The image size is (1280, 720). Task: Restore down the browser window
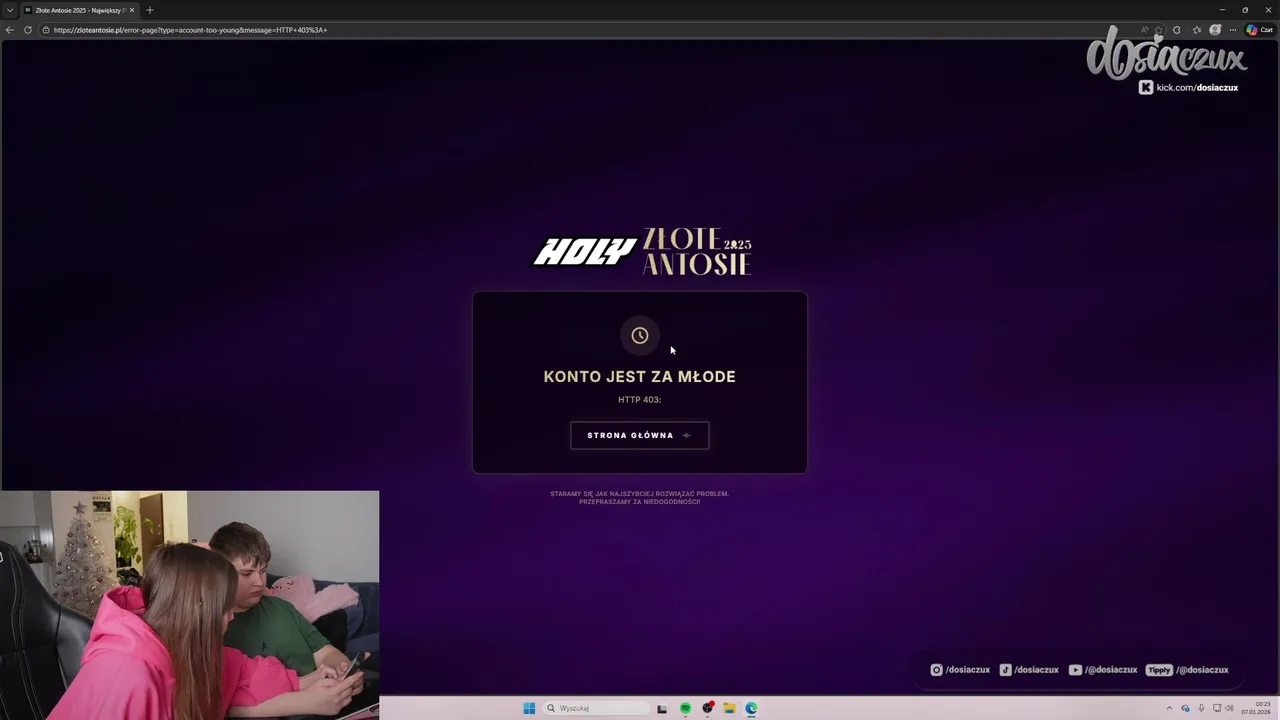pyautogui.click(x=1245, y=10)
